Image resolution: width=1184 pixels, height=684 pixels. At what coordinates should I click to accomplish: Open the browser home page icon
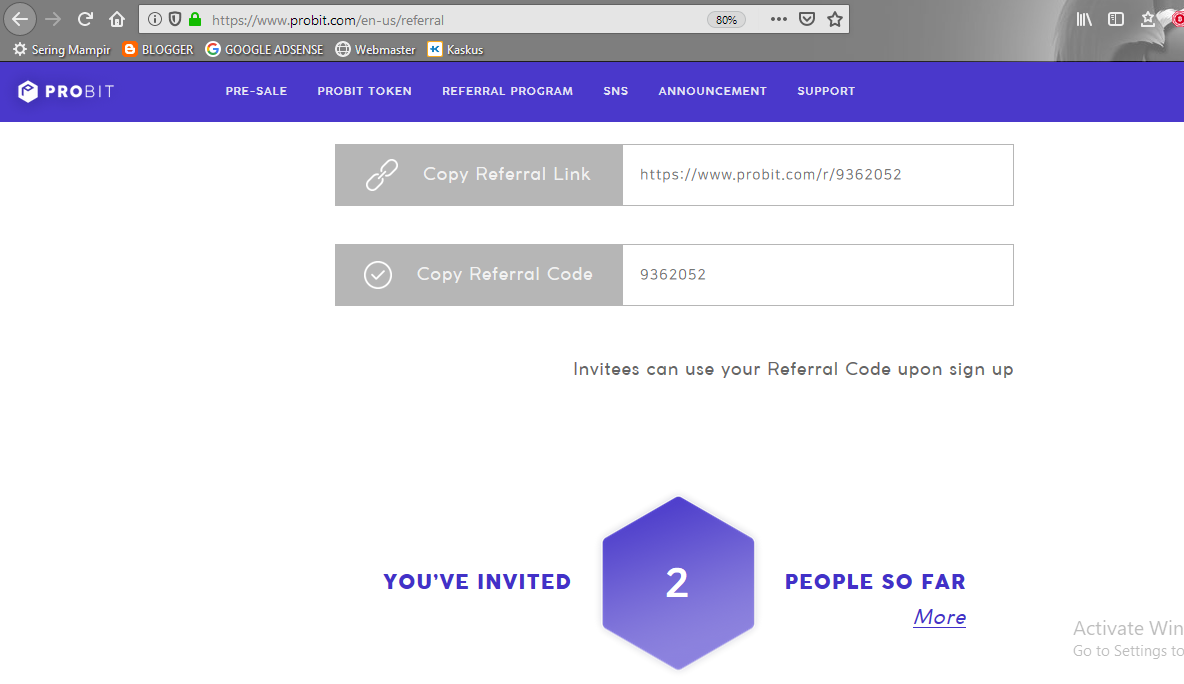pyautogui.click(x=117, y=20)
